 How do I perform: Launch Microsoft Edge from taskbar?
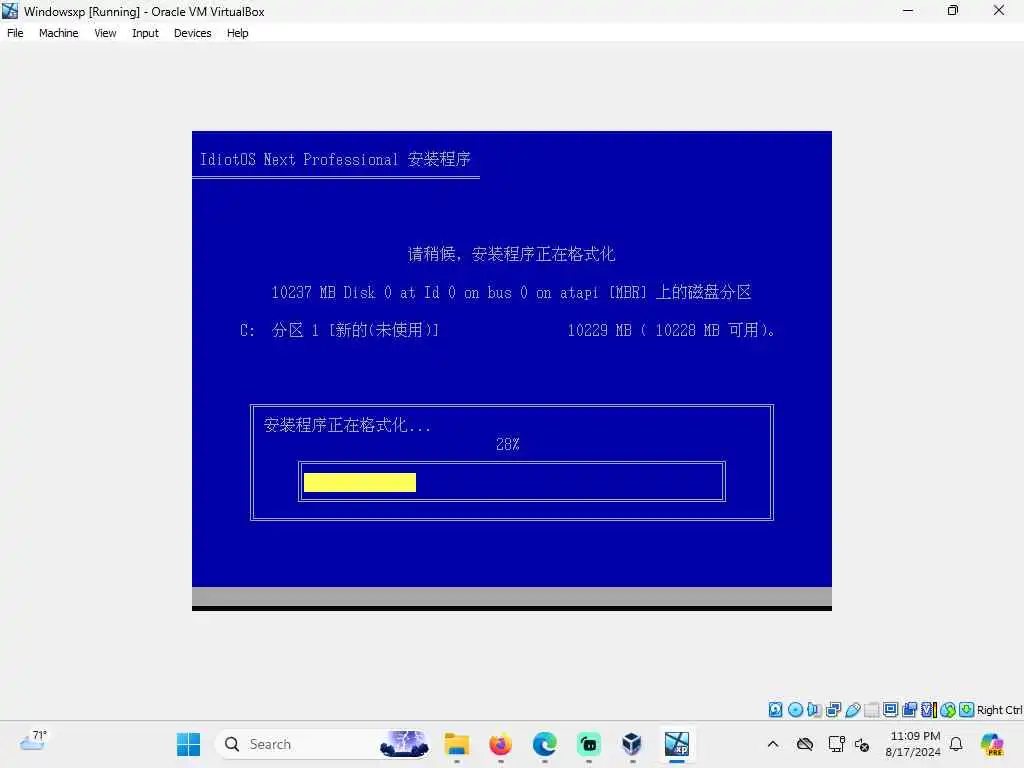click(x=544, y=744)
